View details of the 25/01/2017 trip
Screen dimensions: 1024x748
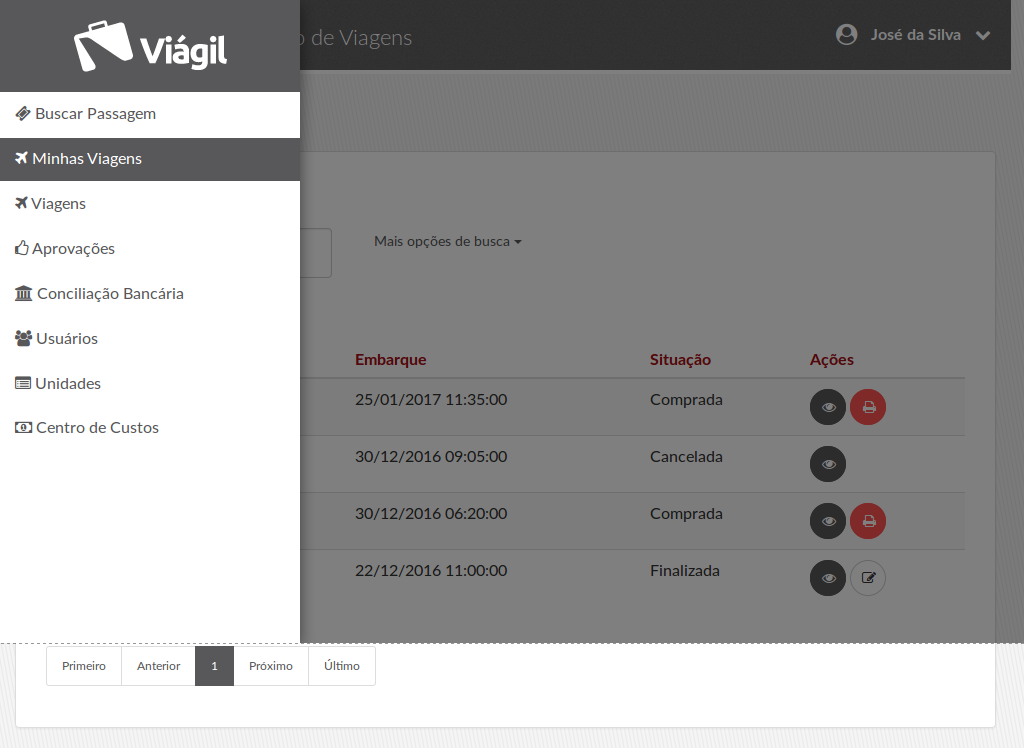(828, 407)
